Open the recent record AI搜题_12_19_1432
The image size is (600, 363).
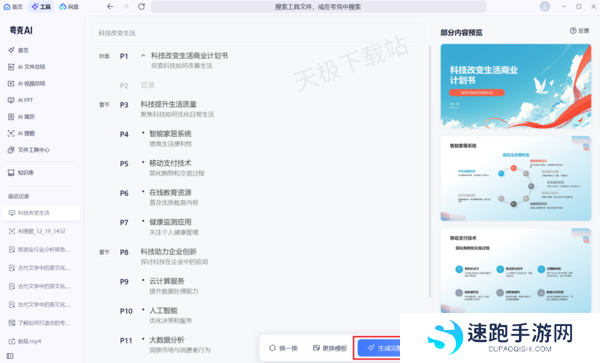[37, 231]
